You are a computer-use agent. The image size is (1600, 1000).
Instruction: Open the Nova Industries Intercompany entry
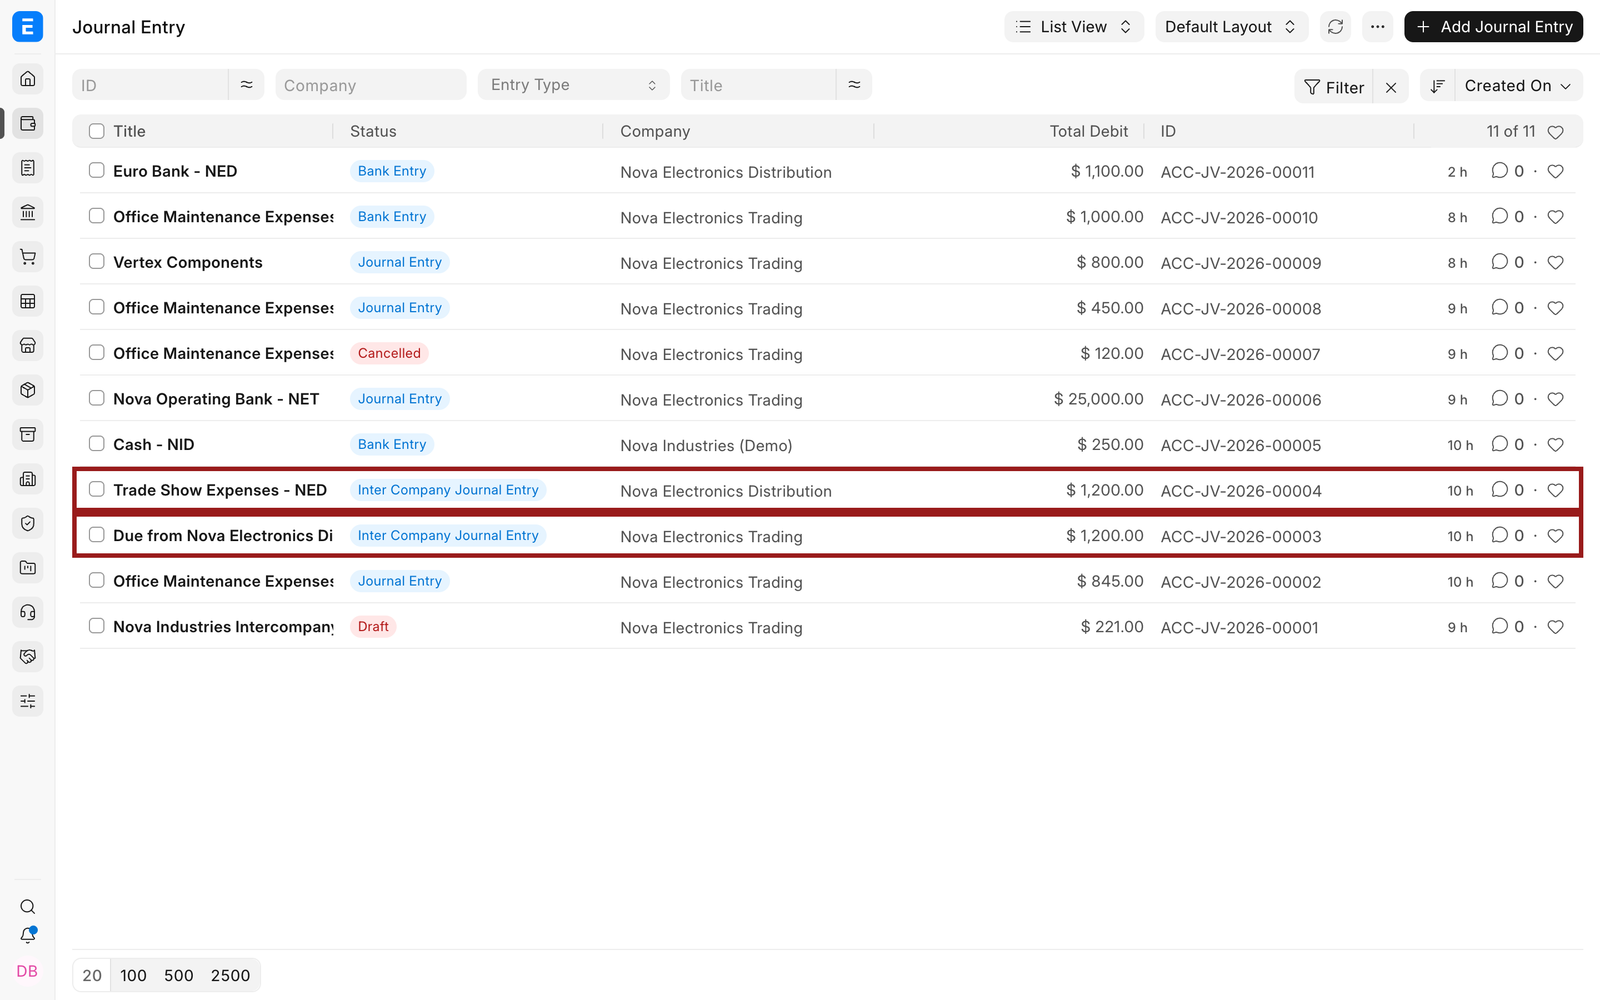(x=223, y=627)
